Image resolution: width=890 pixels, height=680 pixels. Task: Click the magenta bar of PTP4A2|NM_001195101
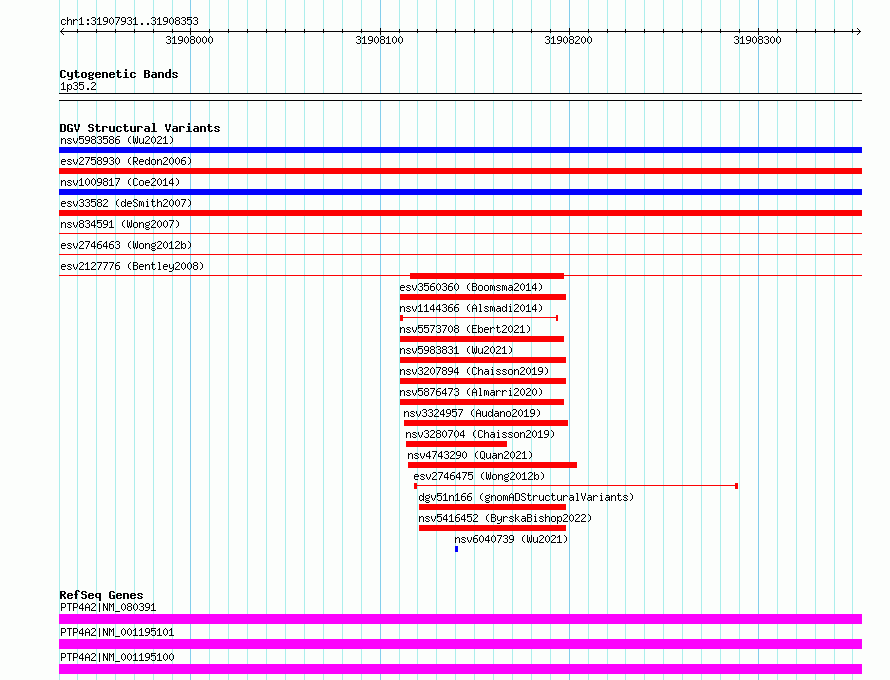click(460, 644)
